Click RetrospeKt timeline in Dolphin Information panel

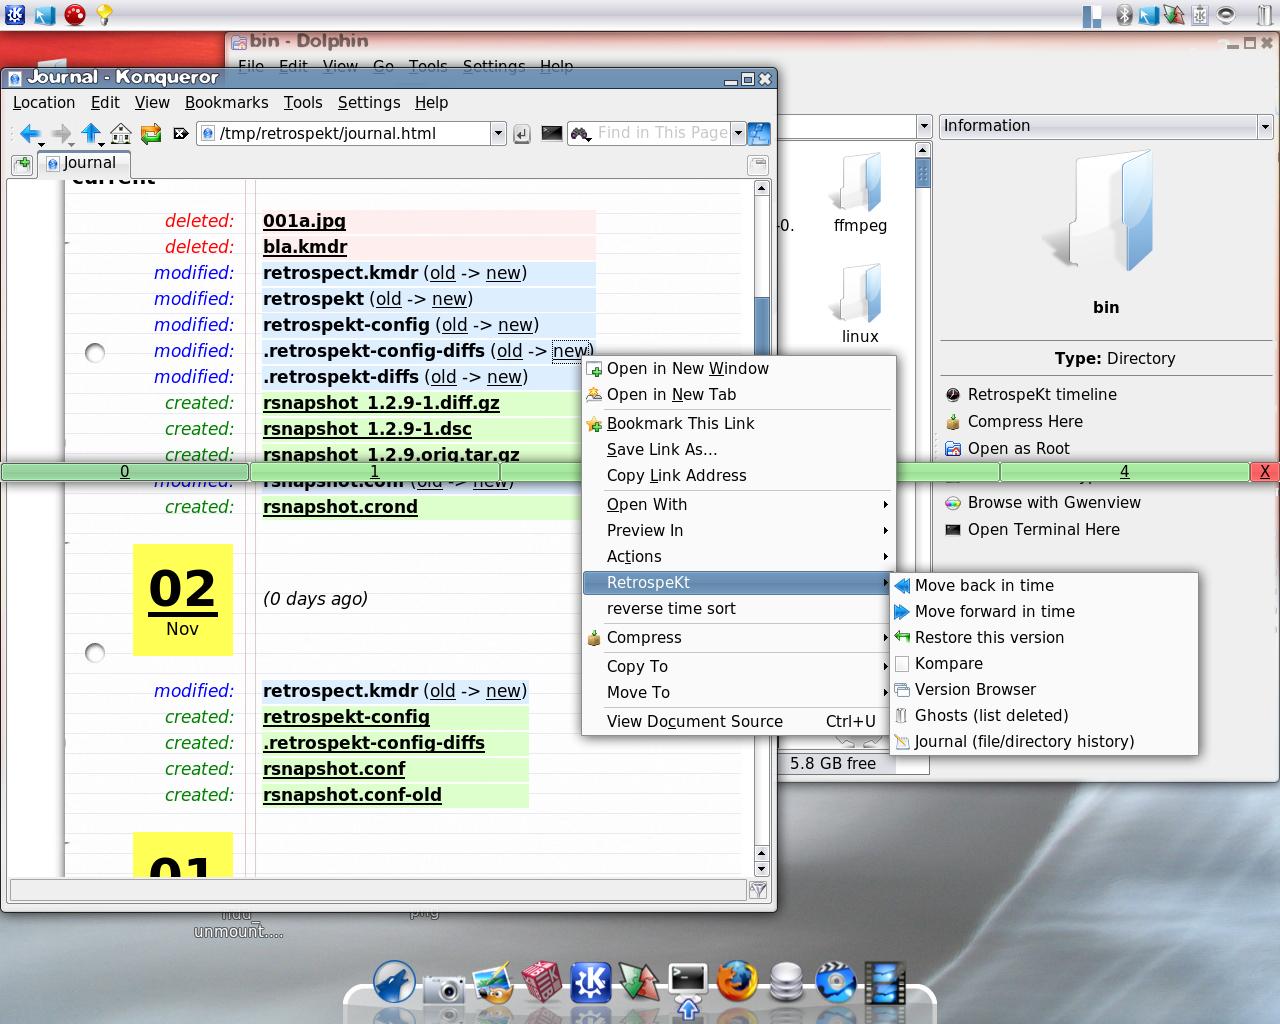[x=1042, y=395]
